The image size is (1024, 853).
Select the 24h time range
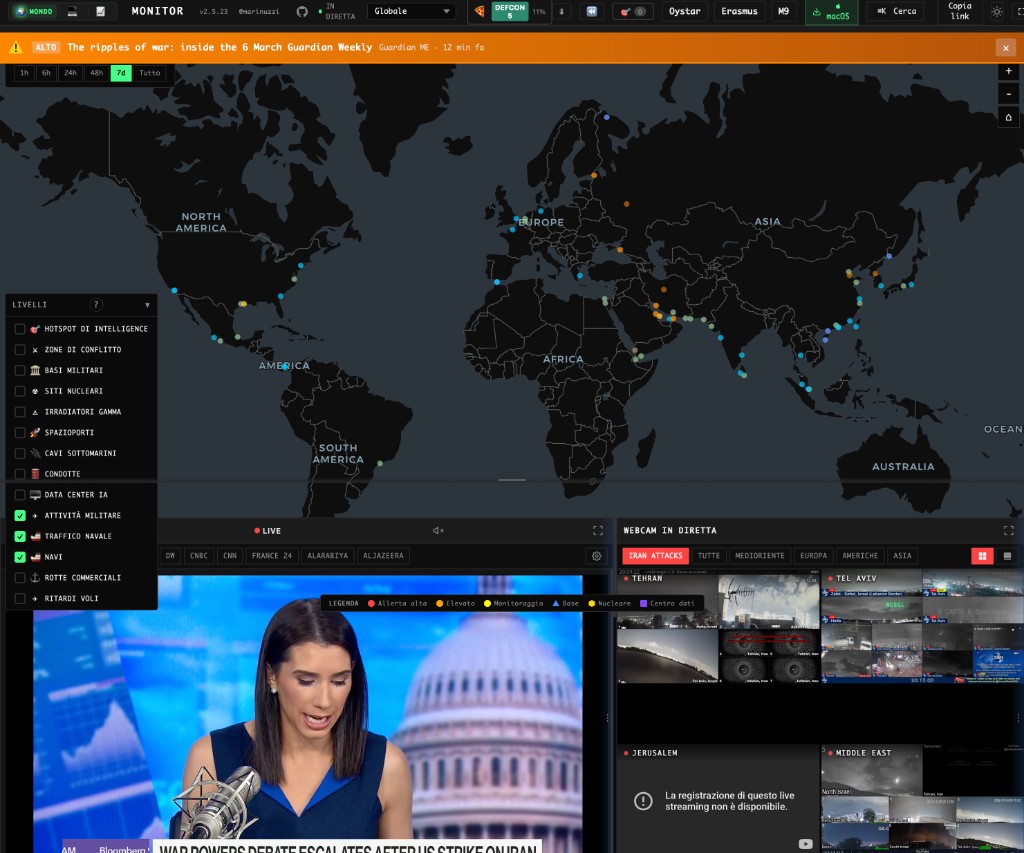70,73
